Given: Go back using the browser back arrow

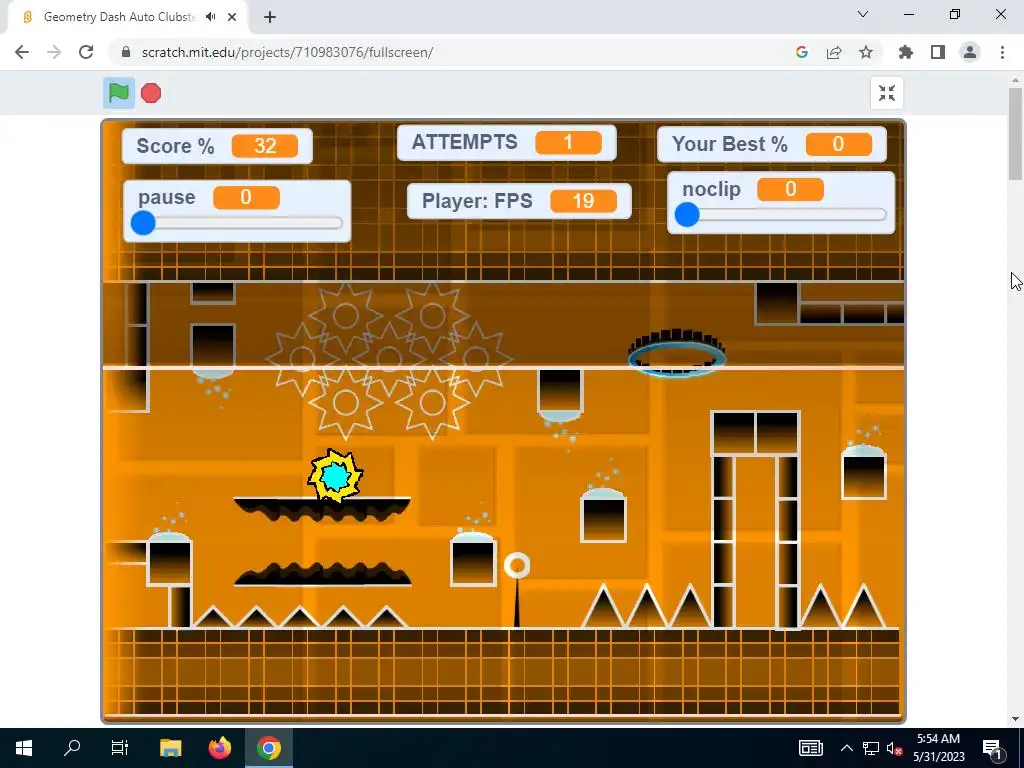Looking at the screenshot, I should [22, 52].
